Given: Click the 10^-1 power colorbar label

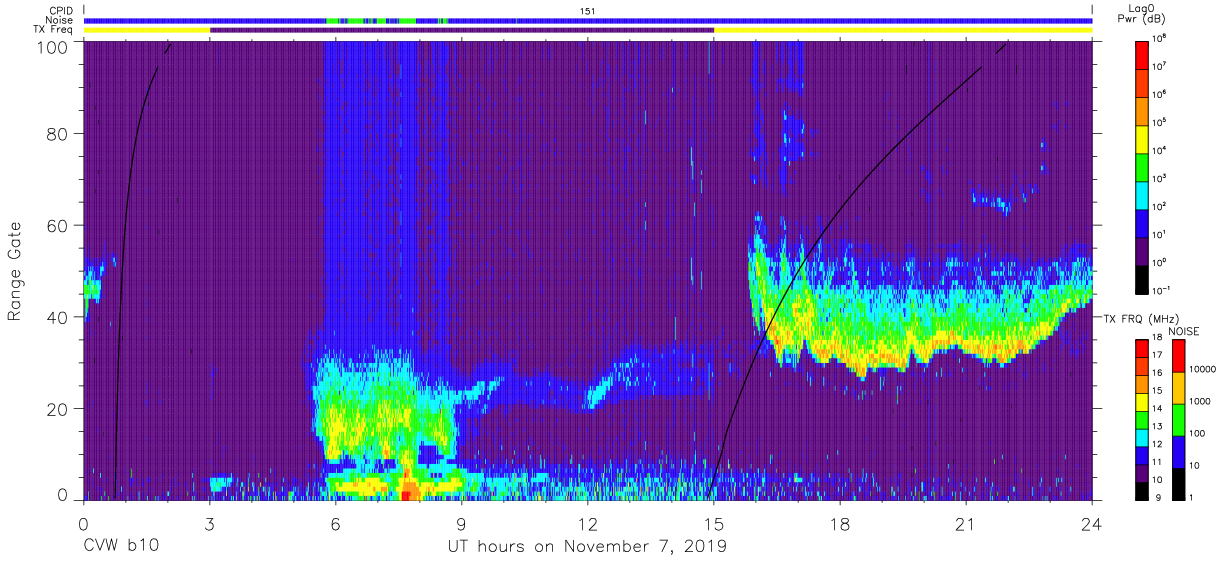Looking at the screenshot, I should pos(1161,290).
